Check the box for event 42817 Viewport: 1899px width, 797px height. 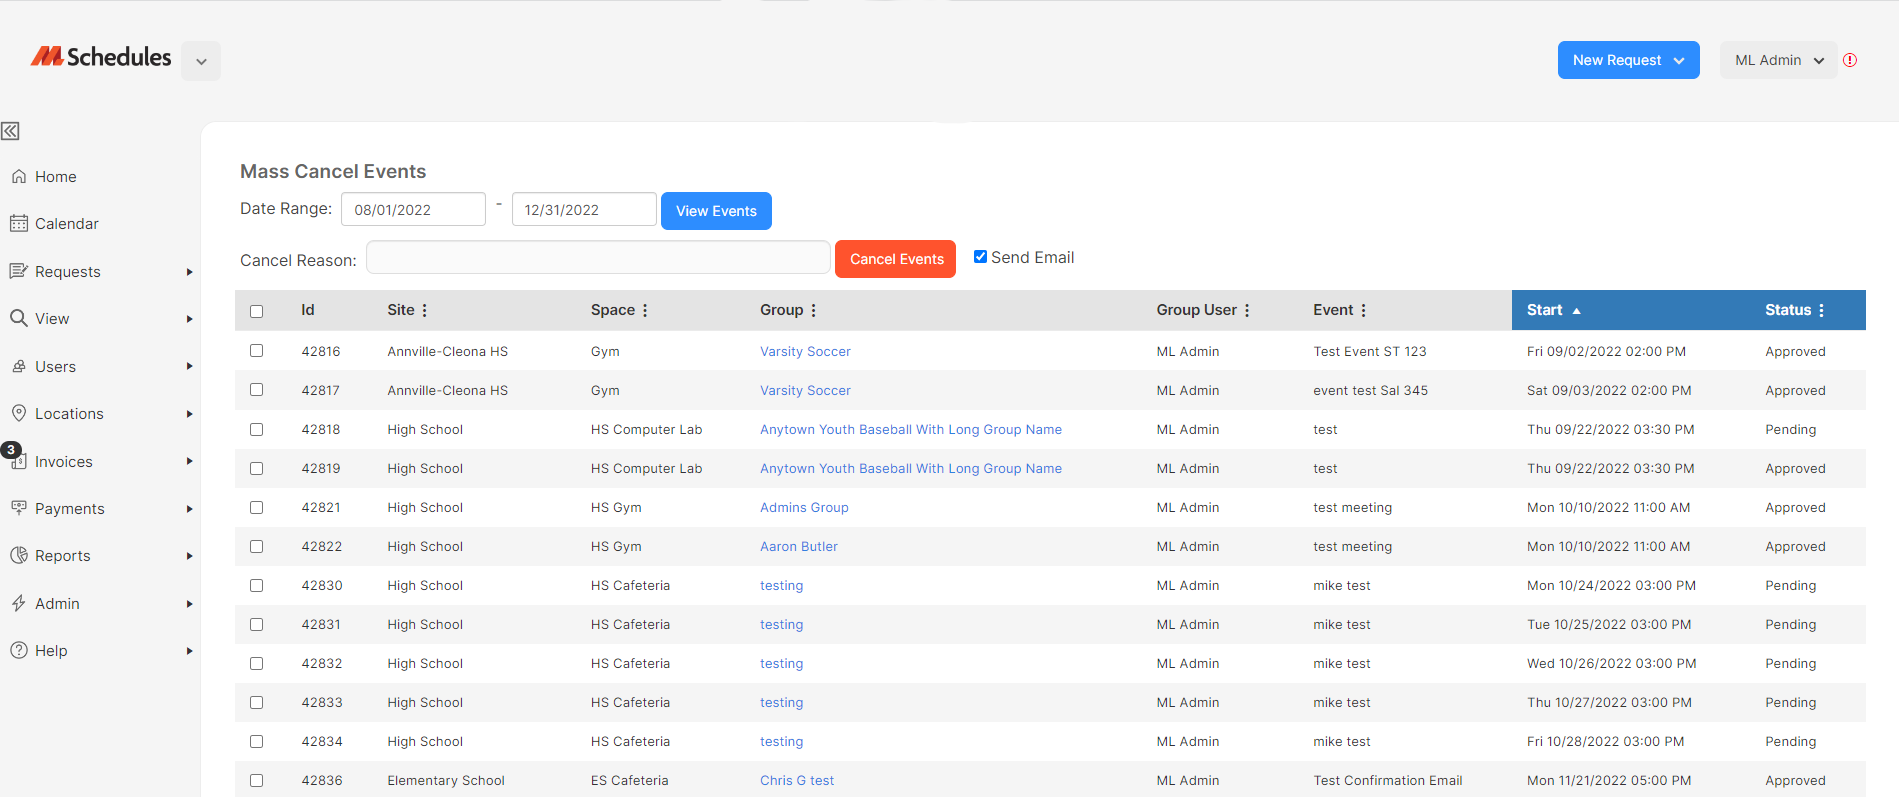(257, 390)
